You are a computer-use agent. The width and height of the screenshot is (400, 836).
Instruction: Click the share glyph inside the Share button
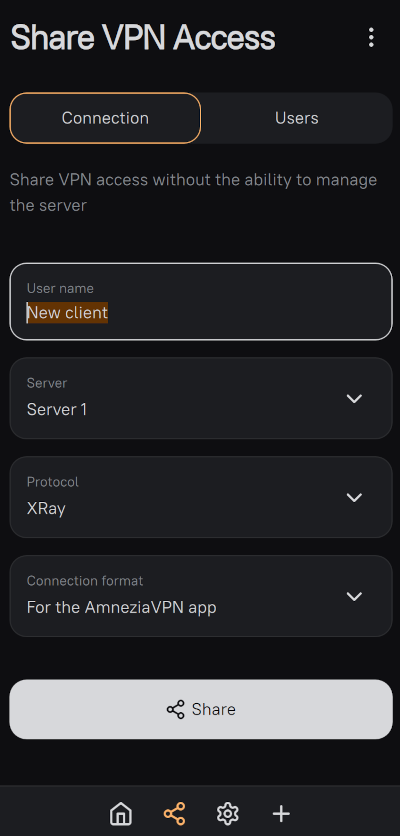tap(175, 709)
